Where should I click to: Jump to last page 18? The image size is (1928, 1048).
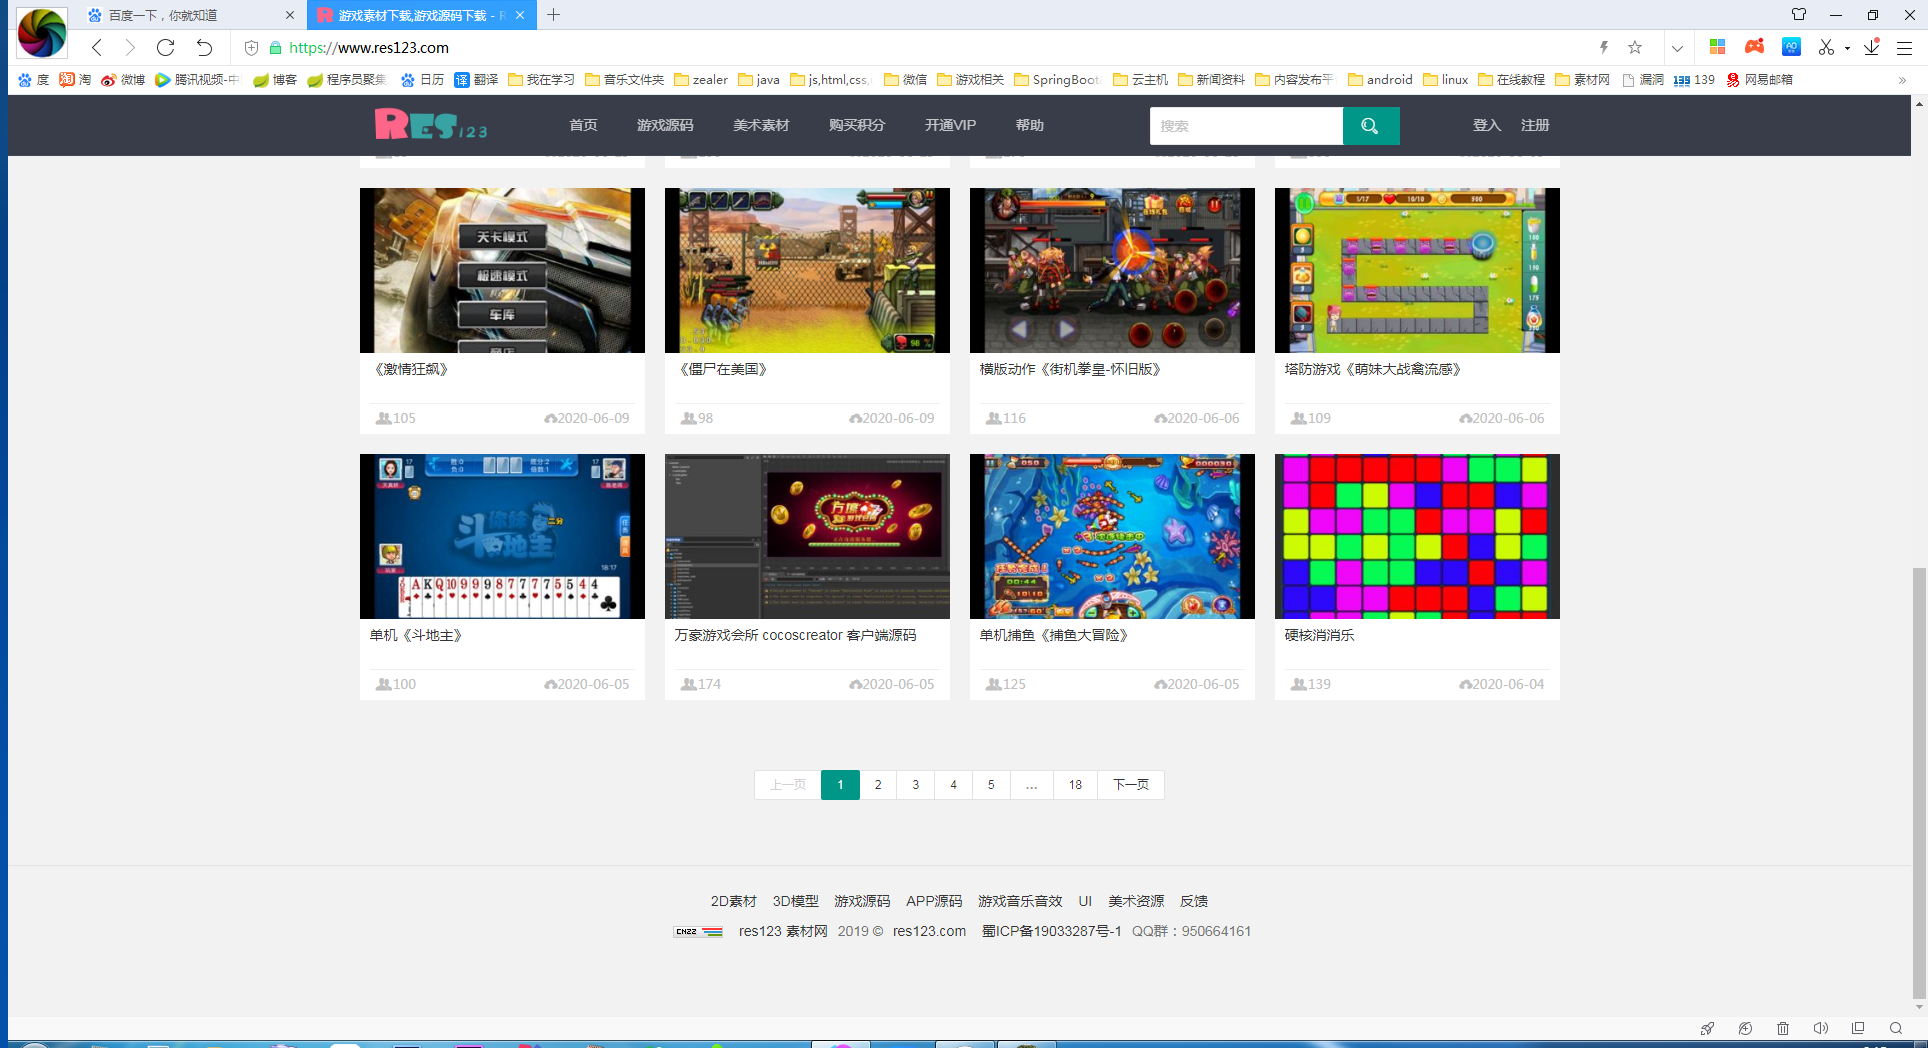[x=1075, y=785]
